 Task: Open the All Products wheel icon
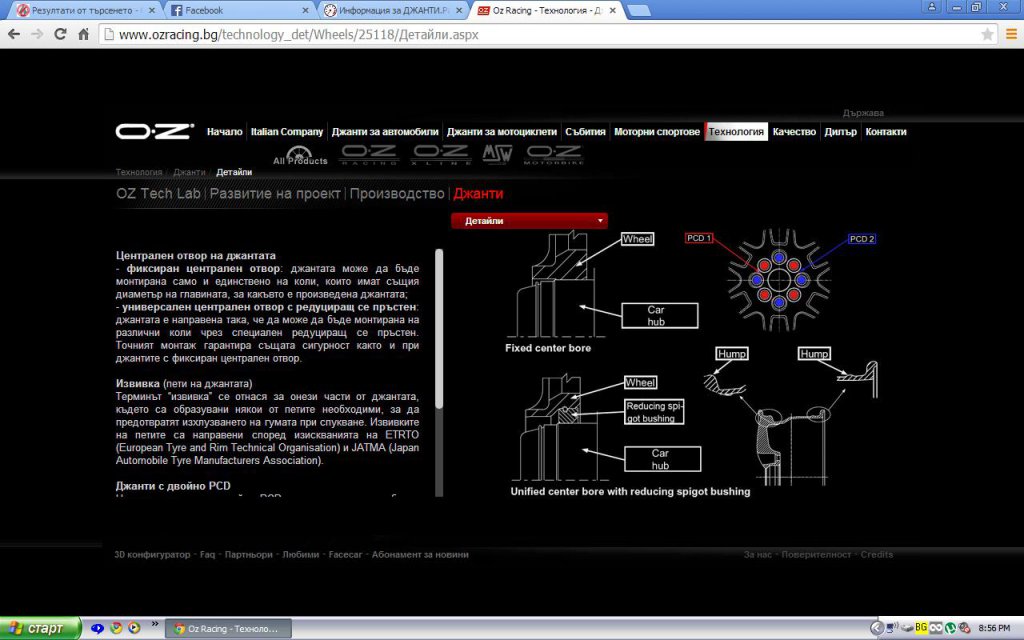coord(300,155)
